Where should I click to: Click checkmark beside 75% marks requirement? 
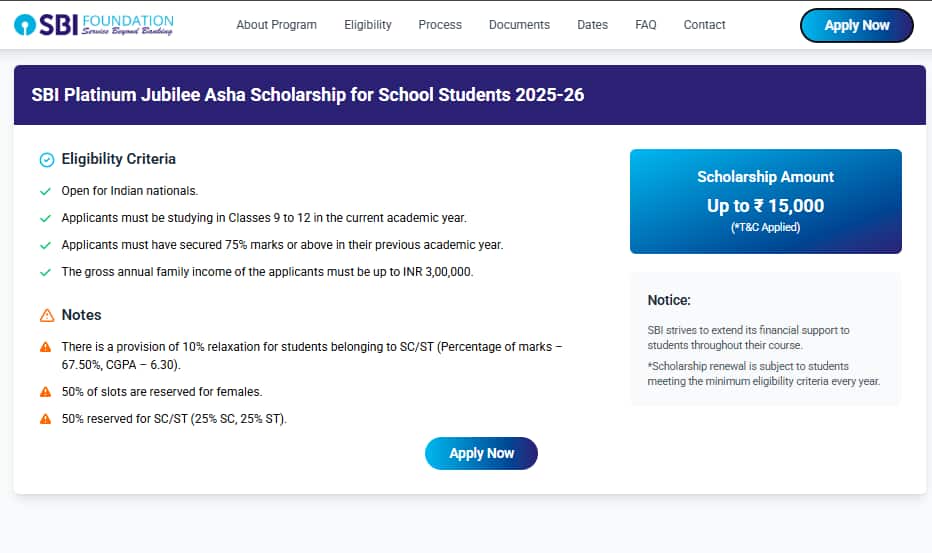click(45, 245)
